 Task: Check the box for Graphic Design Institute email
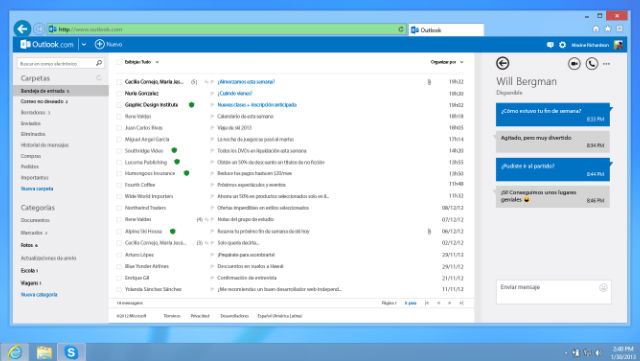pos(119,105)
